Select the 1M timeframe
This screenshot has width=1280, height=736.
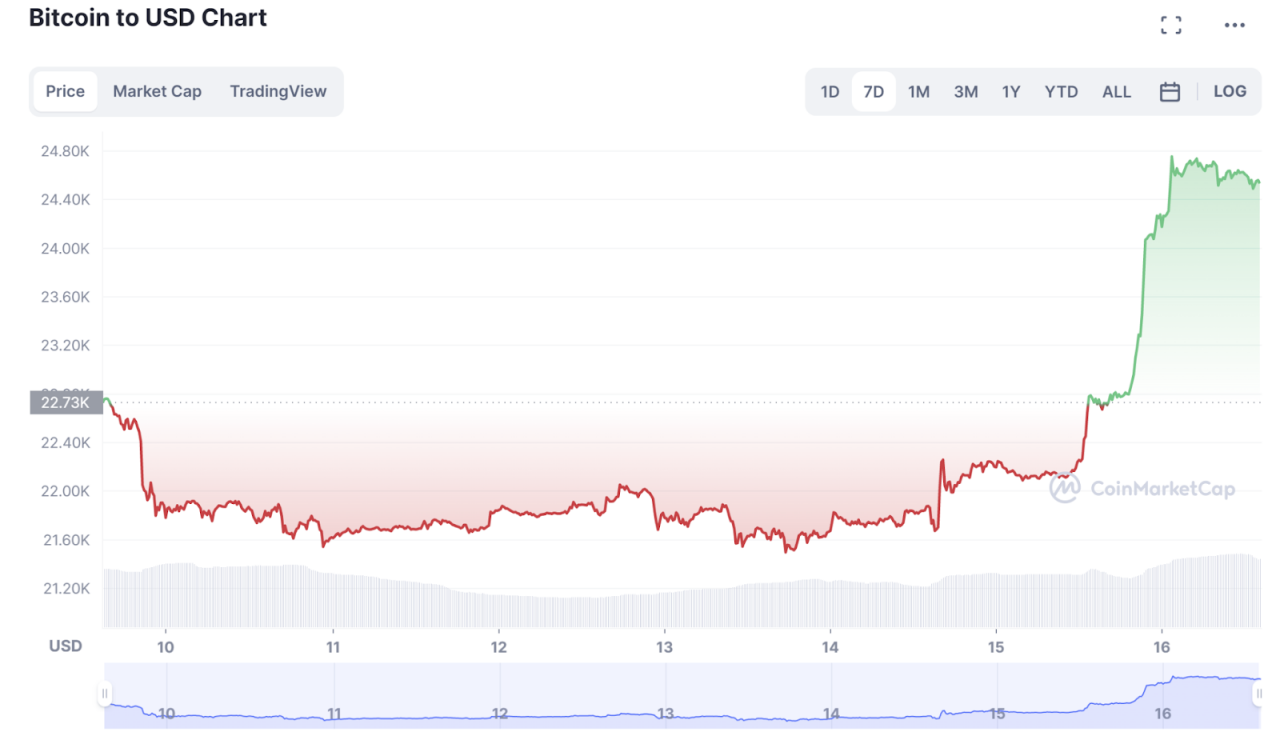(x=918, y=90)
